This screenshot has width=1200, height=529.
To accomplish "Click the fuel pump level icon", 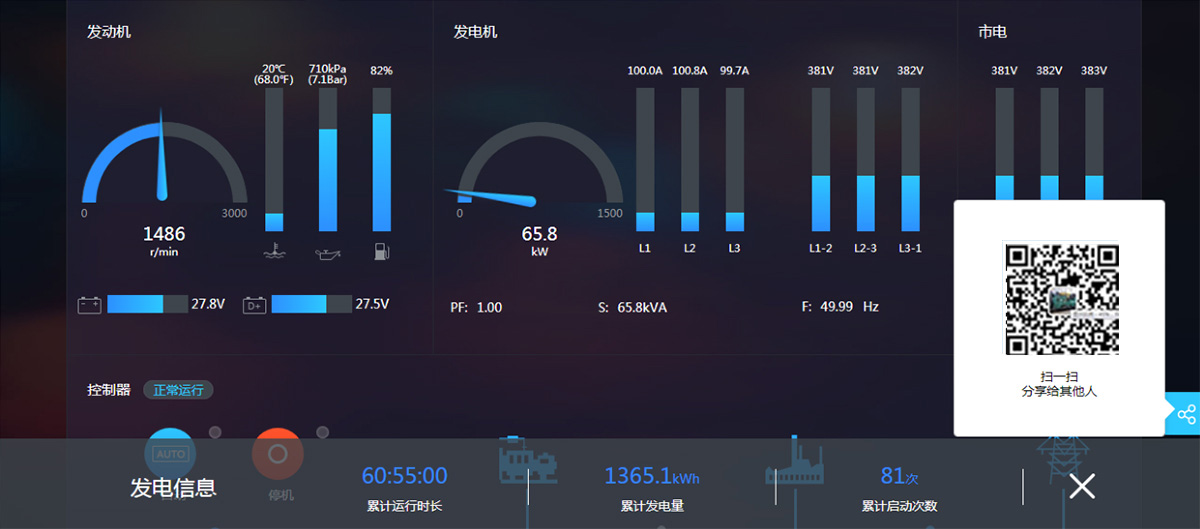I will tap(381, 251).
